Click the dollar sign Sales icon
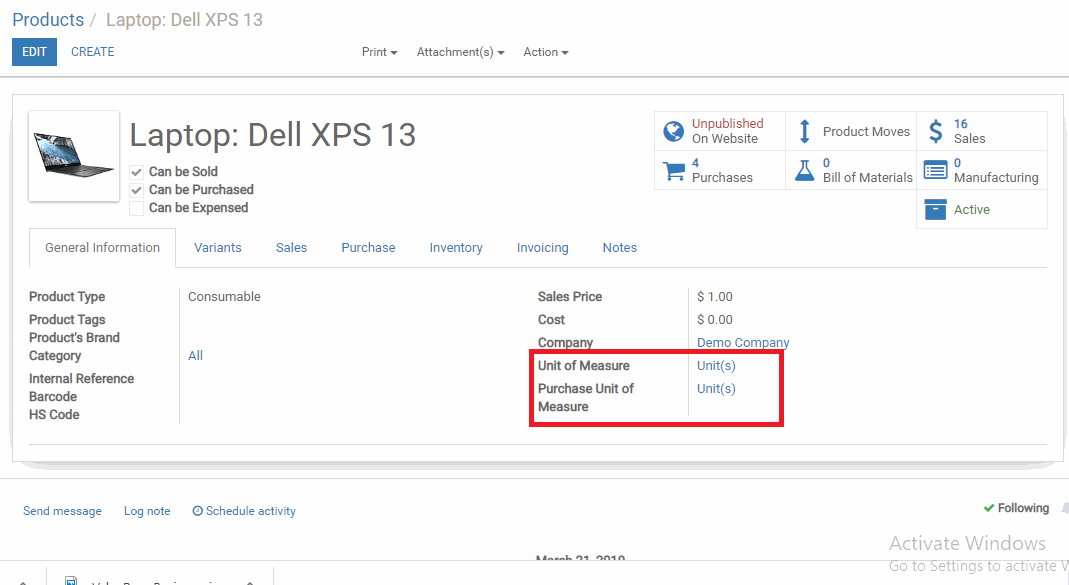The width and height of the screenshot is (1069, 585). pos(936,131)
